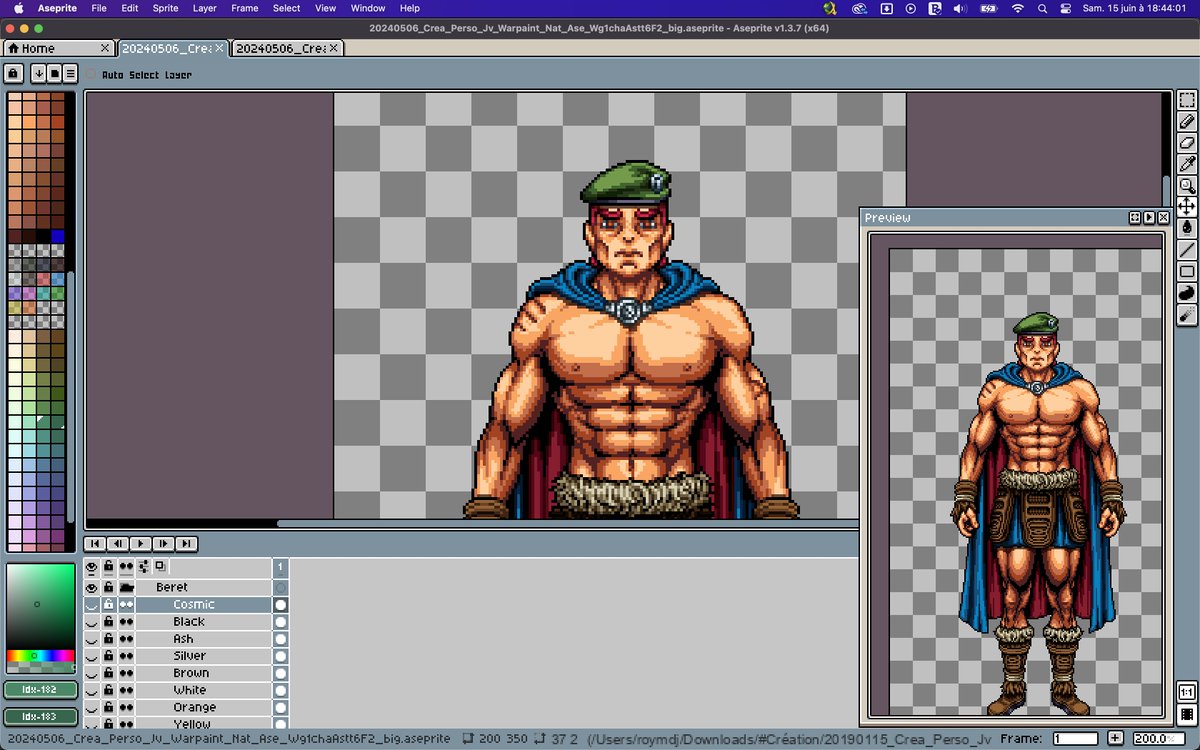1200x750 pixels.
Task: Set zoom to 1:1 button
Action: point(1186,692)
